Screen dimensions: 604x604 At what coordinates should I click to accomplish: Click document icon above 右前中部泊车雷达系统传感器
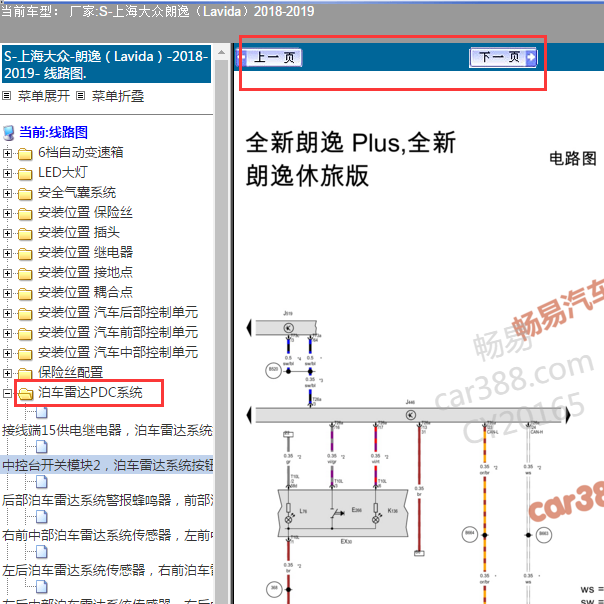pyautogui.click(x=42, y=517)
